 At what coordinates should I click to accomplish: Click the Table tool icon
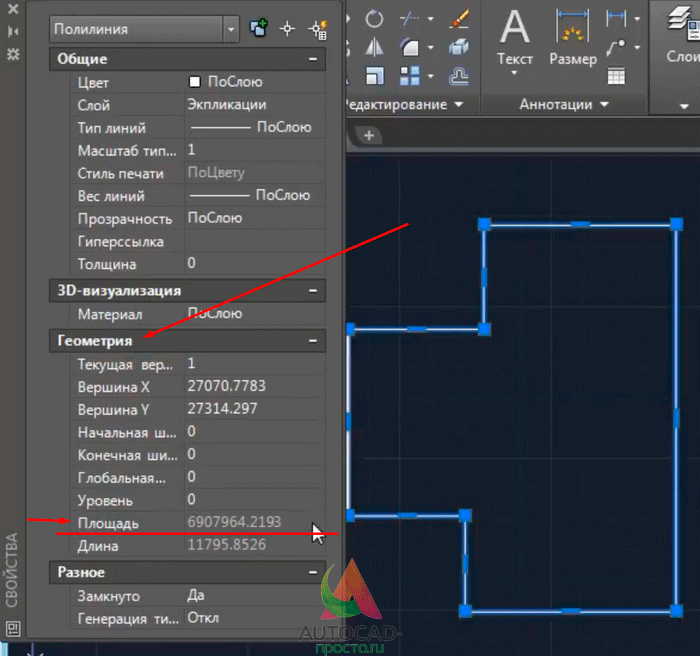(x=616, y=76)
